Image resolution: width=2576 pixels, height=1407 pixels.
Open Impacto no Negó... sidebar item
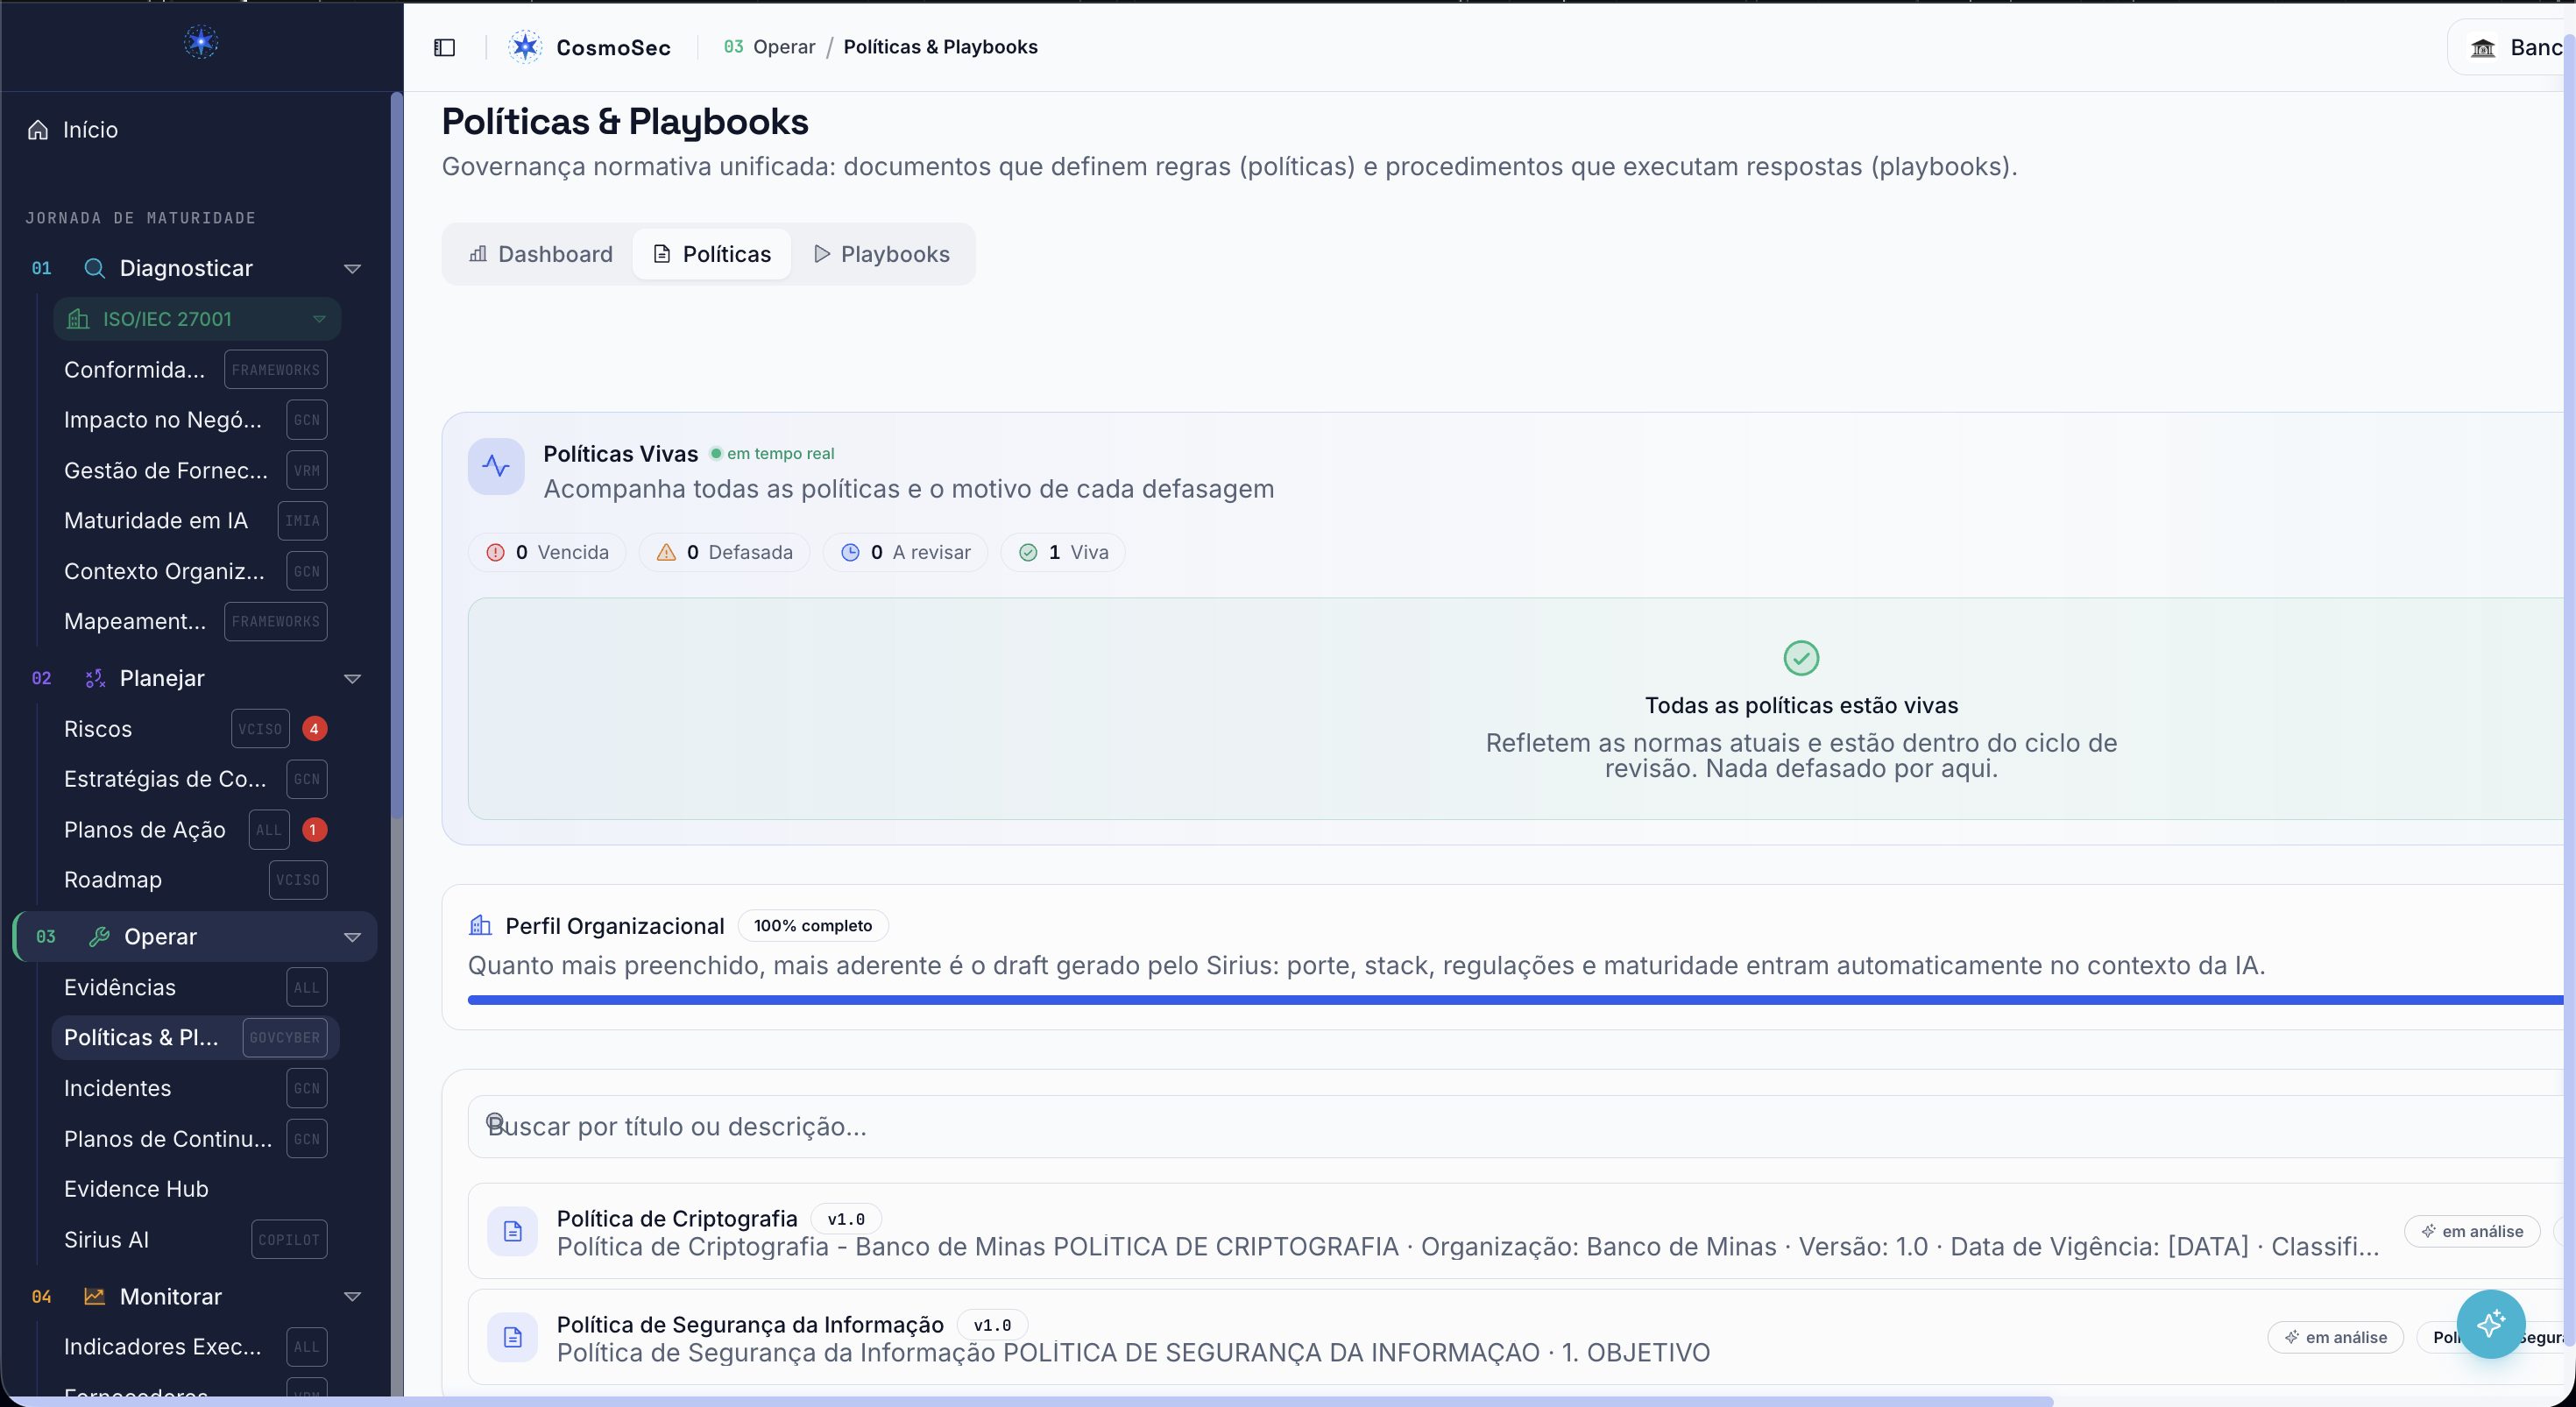point(195,420)
